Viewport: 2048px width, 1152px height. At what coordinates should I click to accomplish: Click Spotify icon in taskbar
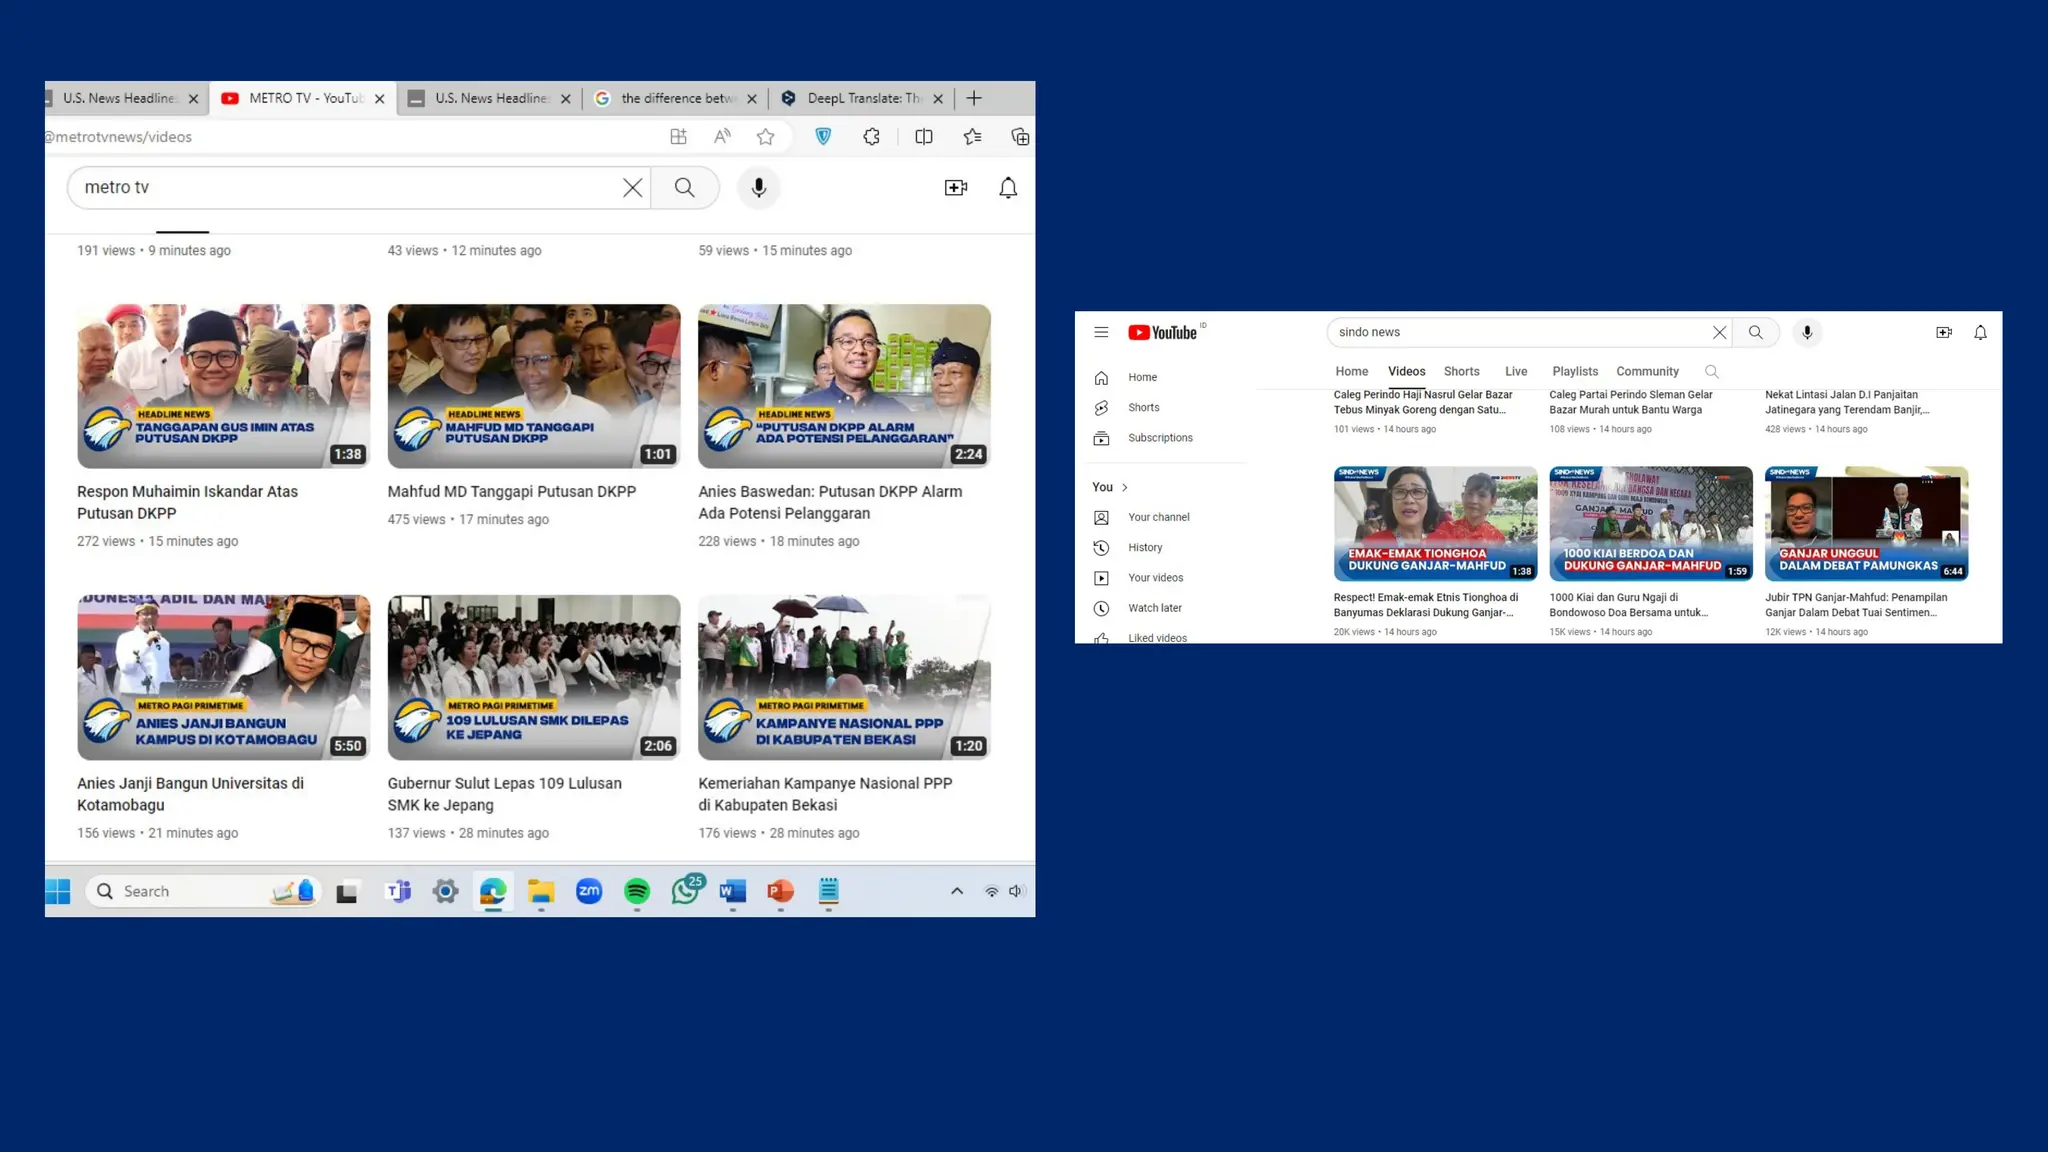pyautogui.click(x=637, y=891)
